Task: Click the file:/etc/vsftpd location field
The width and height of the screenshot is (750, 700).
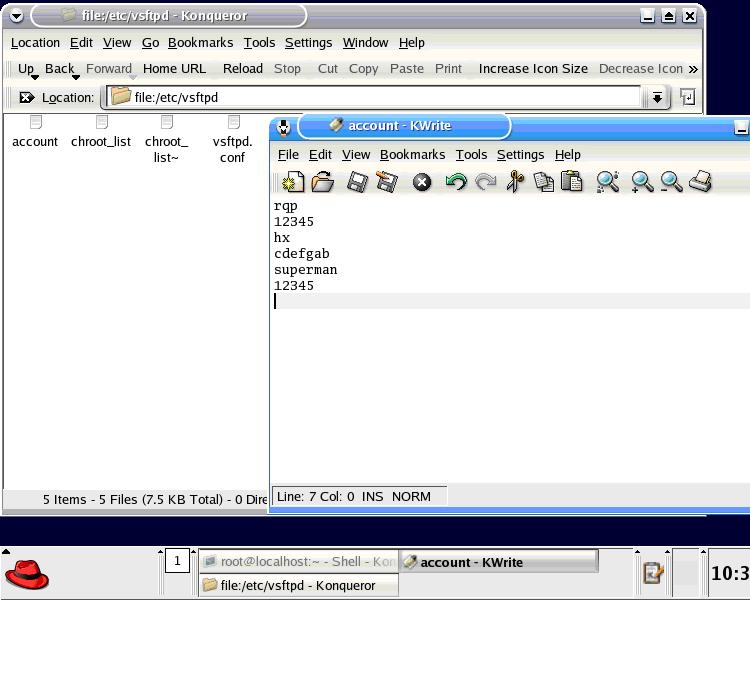Action: pyautogui.click(x=373, y=98)
